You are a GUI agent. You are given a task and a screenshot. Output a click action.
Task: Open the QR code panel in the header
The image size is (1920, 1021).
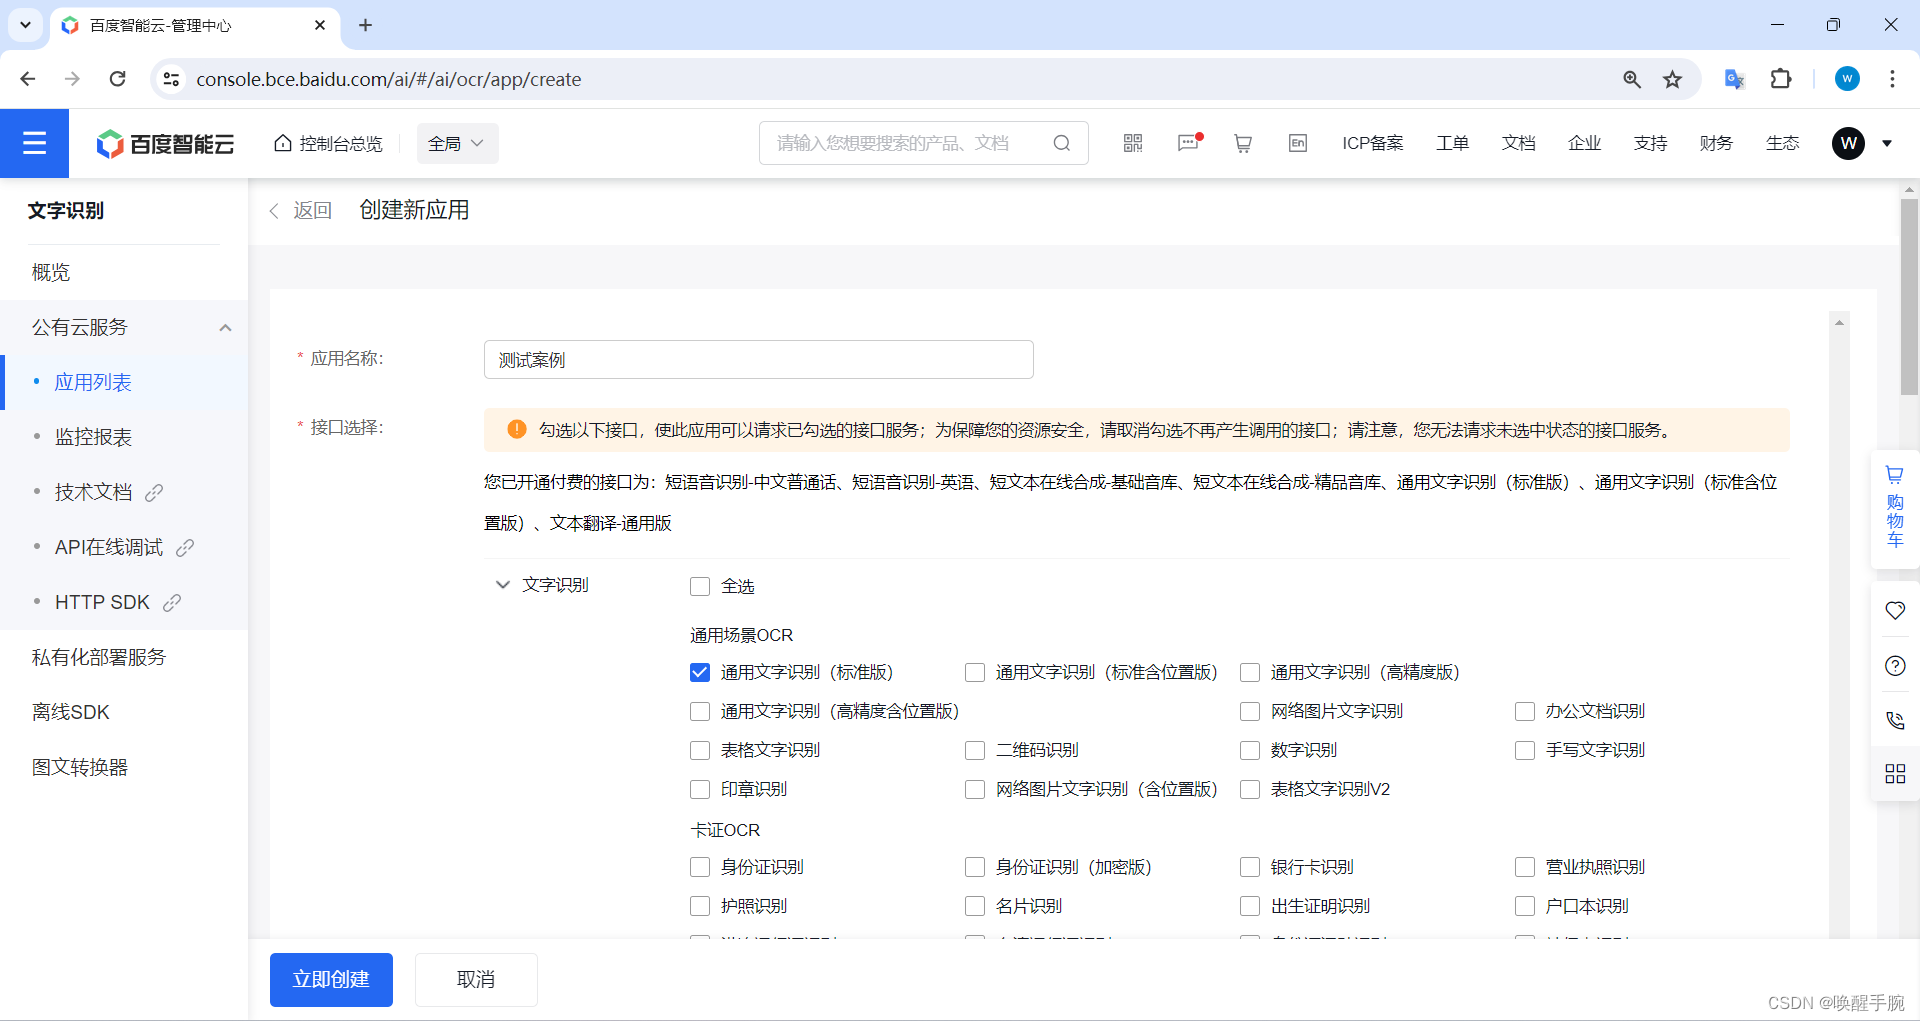pos(1132,143)
